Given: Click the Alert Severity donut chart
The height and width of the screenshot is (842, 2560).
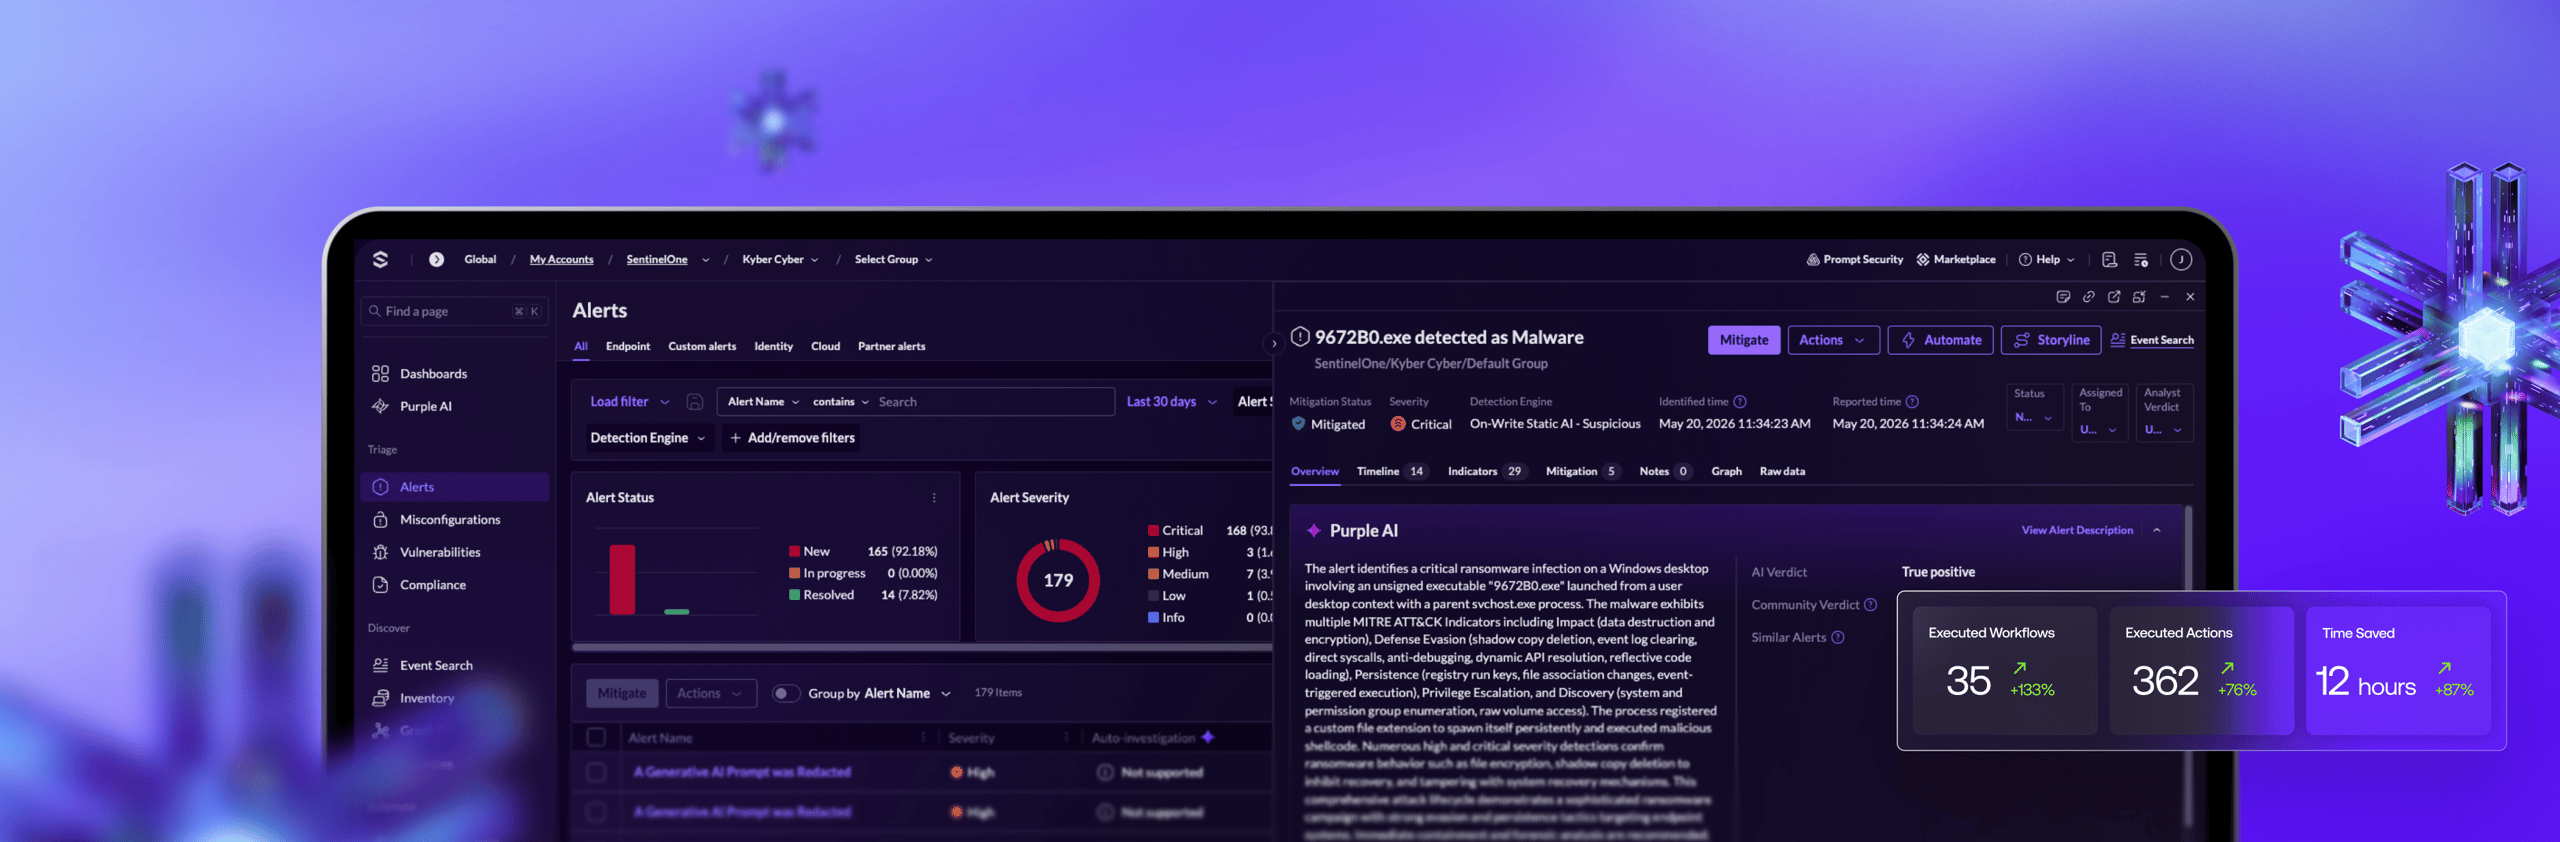Looking at the screenshot, I should coord(1058,581).
